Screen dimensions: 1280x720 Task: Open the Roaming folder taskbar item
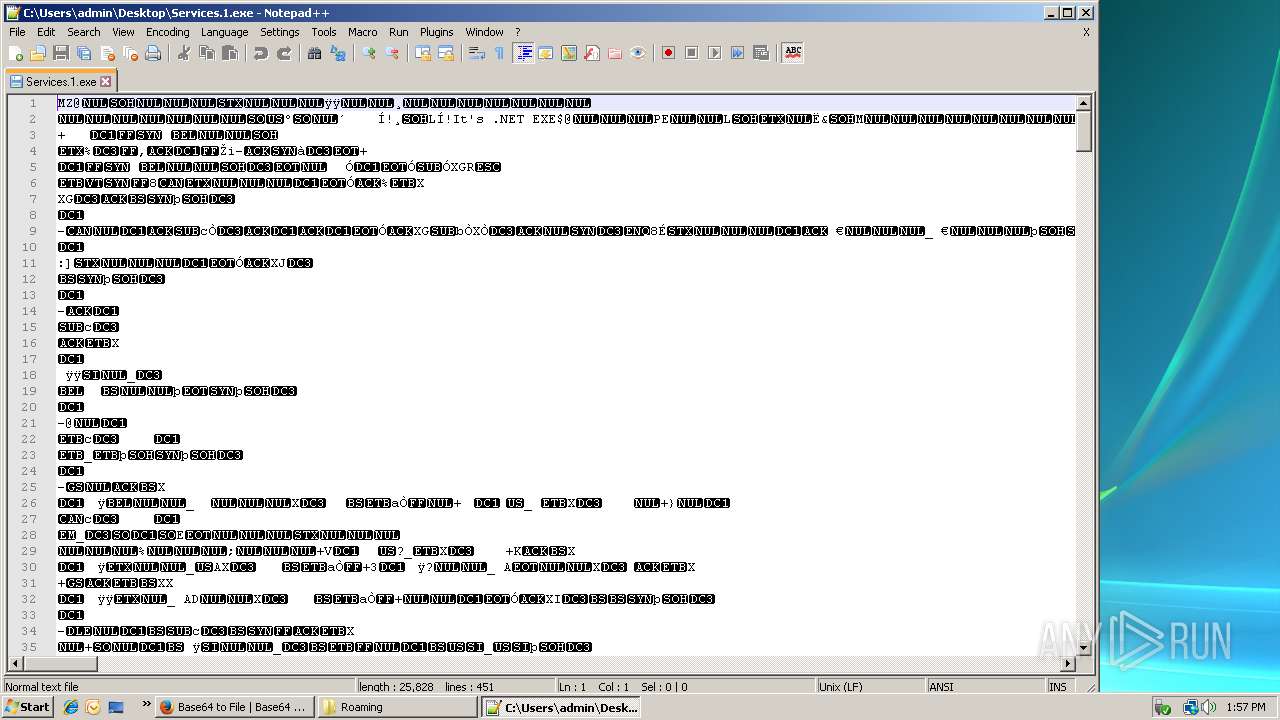pos(397,707)
